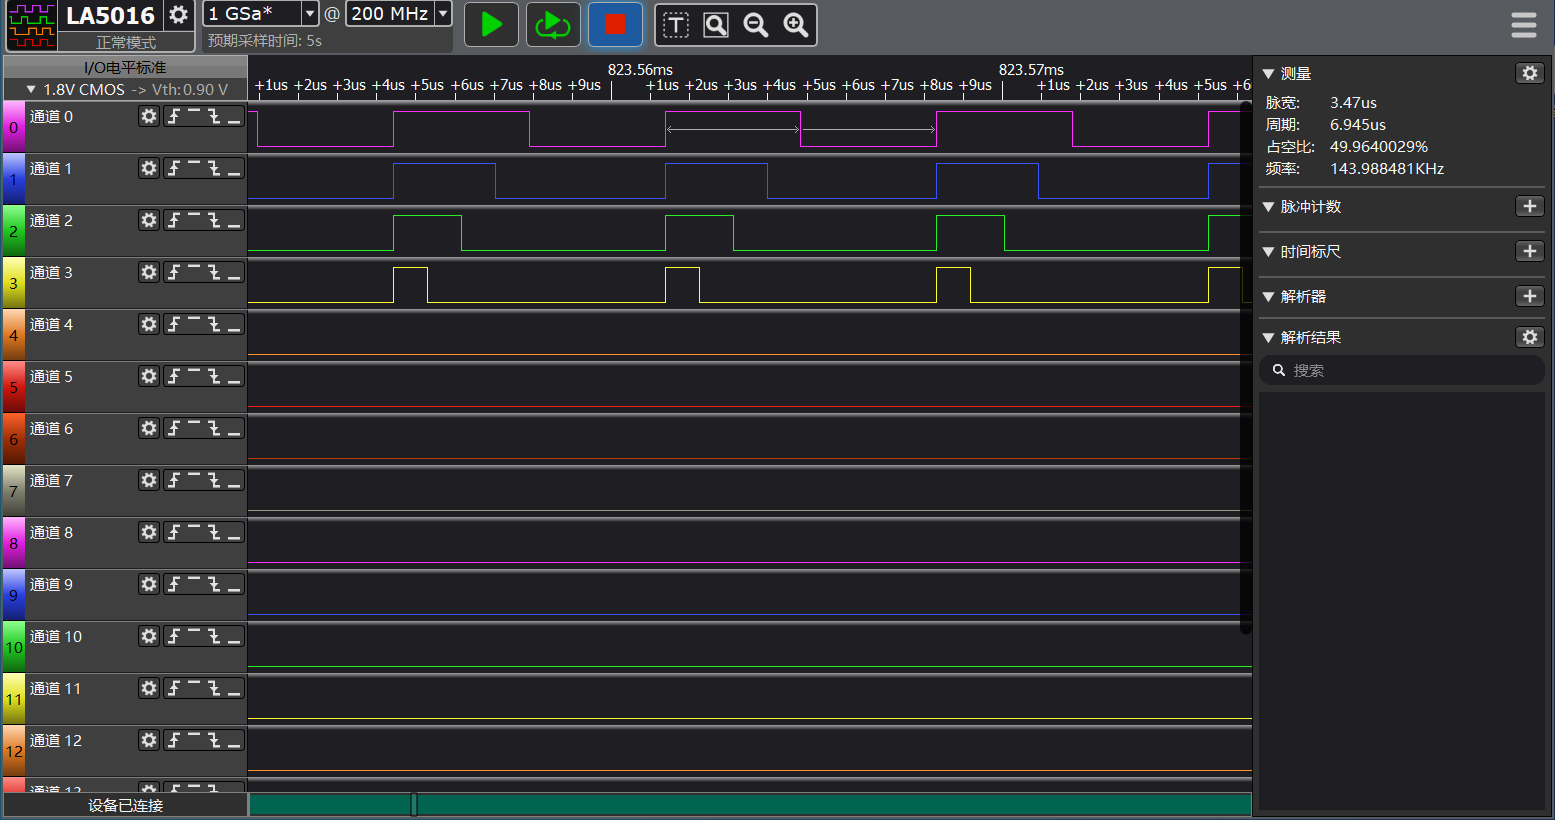1555x820 pixels.
Task: Open 通道 9 settings gear
Action: click(x=149, y=584)
